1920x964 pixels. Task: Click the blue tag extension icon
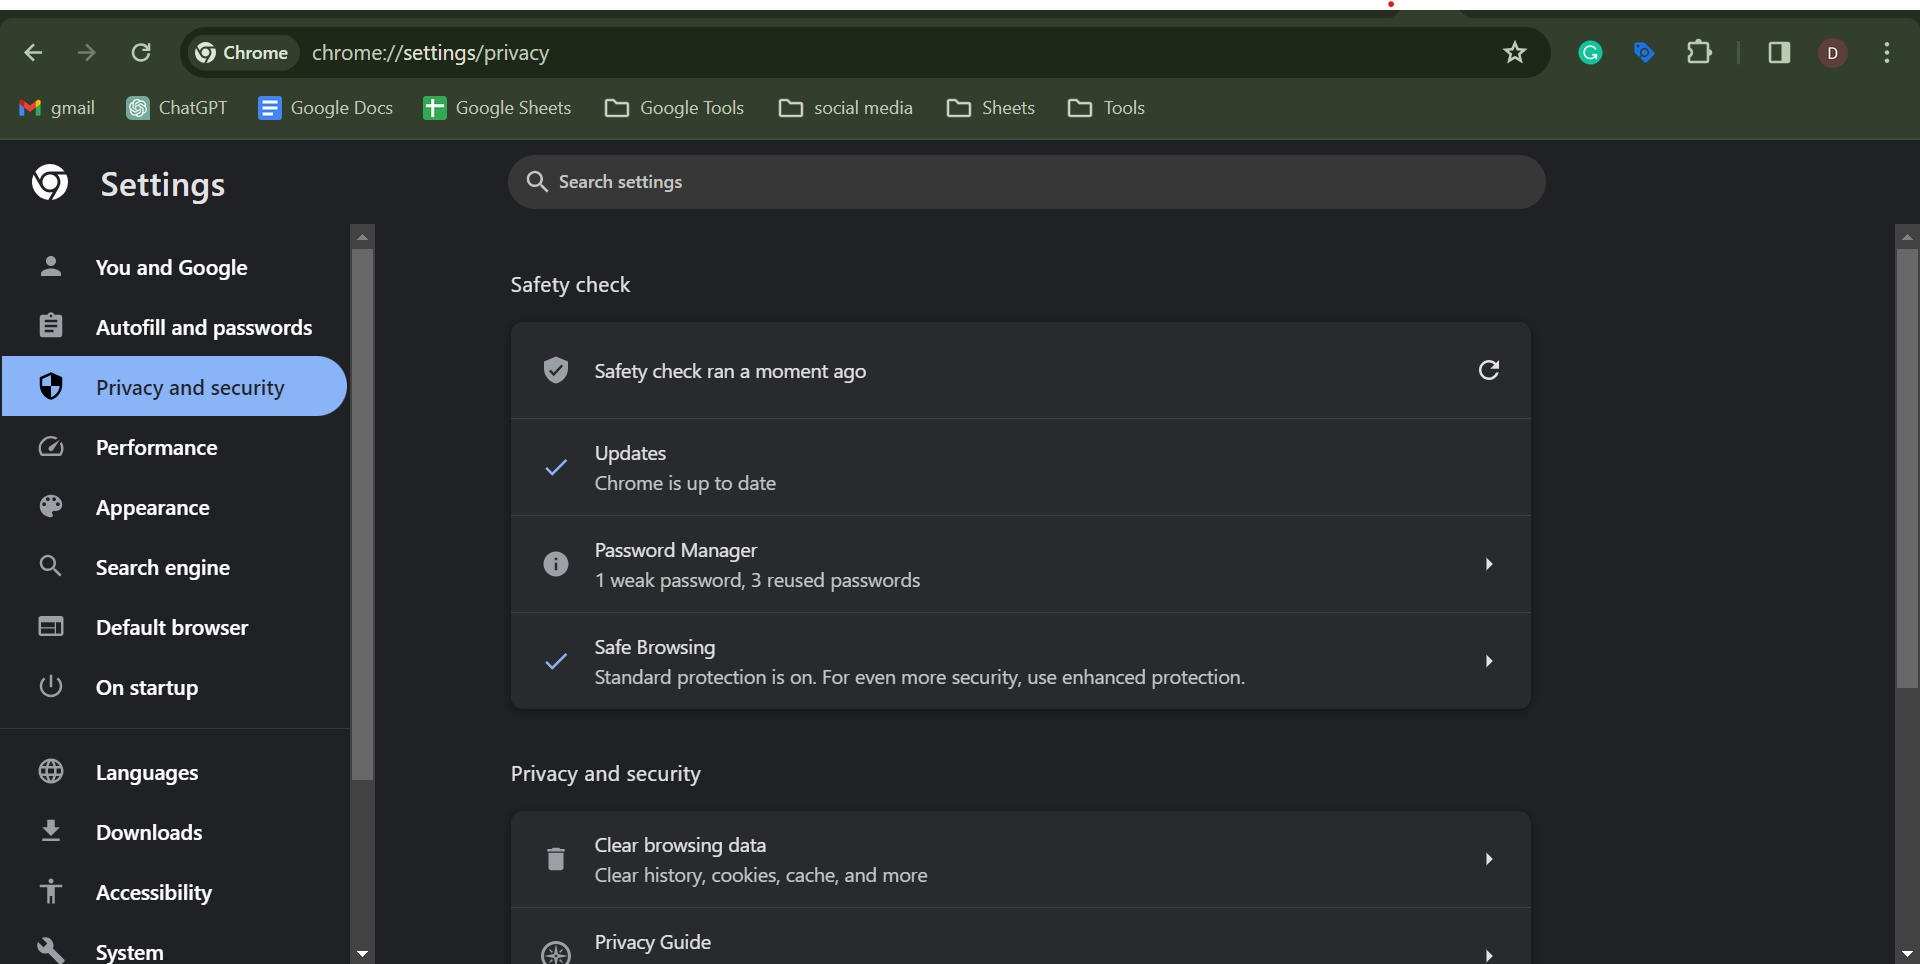click(1644, 52)
